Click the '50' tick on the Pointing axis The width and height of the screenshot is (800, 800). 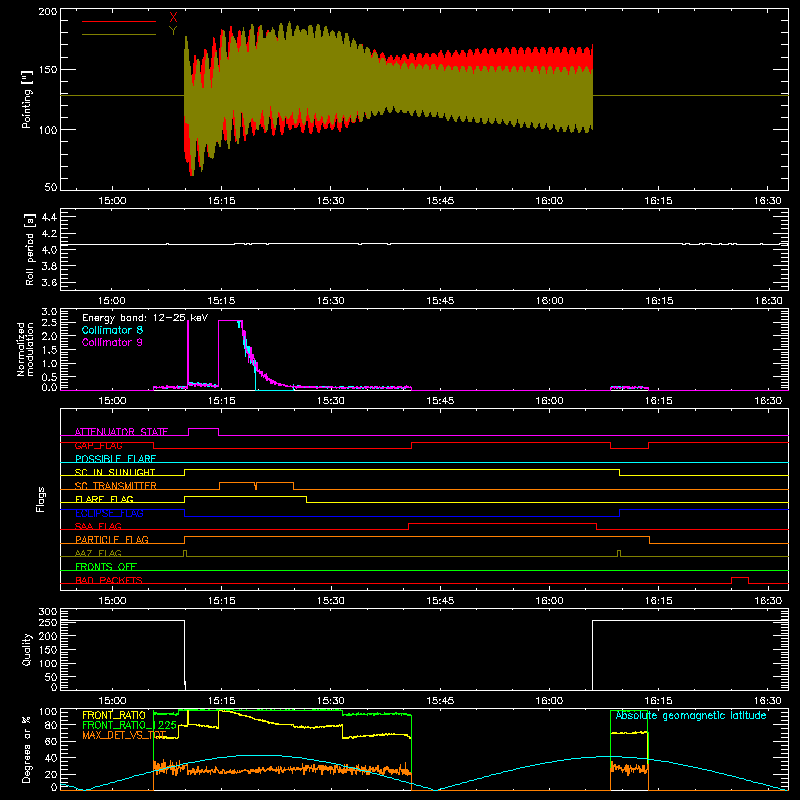coord(51,187)
